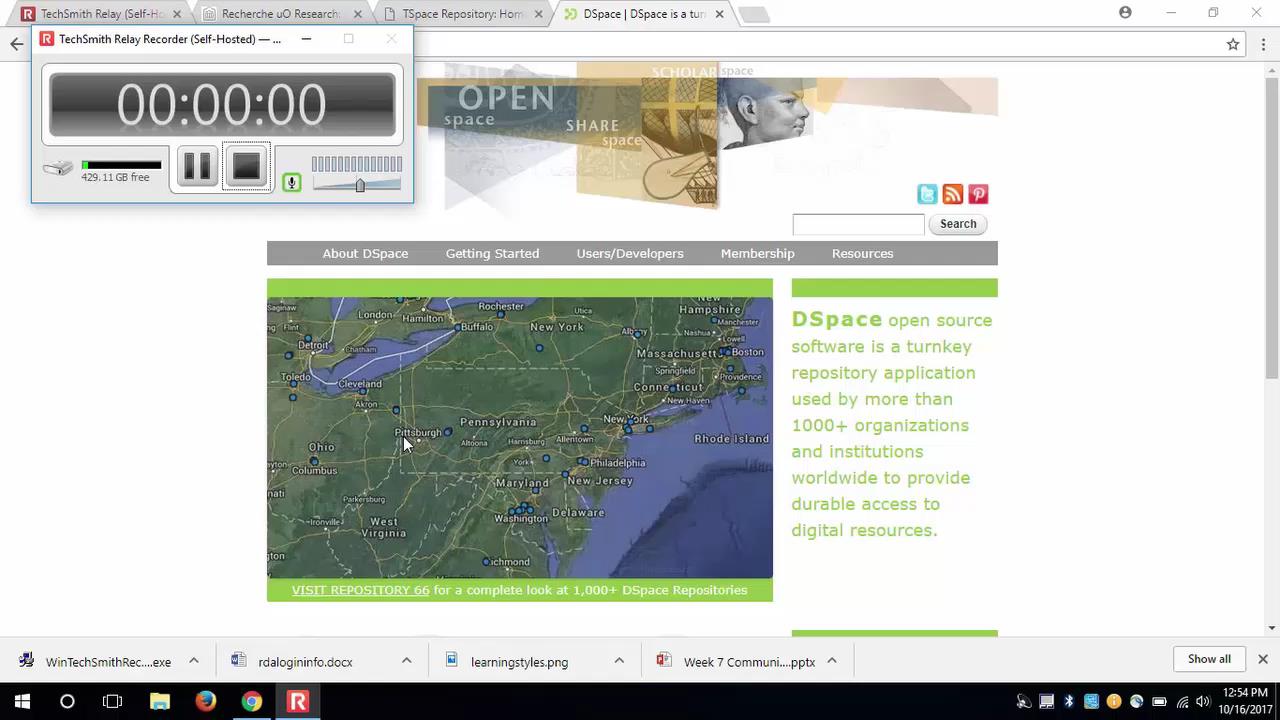1280x720 pixels.
Task: Select the Pinterest icon near the search box
Action: coord(978,194)
